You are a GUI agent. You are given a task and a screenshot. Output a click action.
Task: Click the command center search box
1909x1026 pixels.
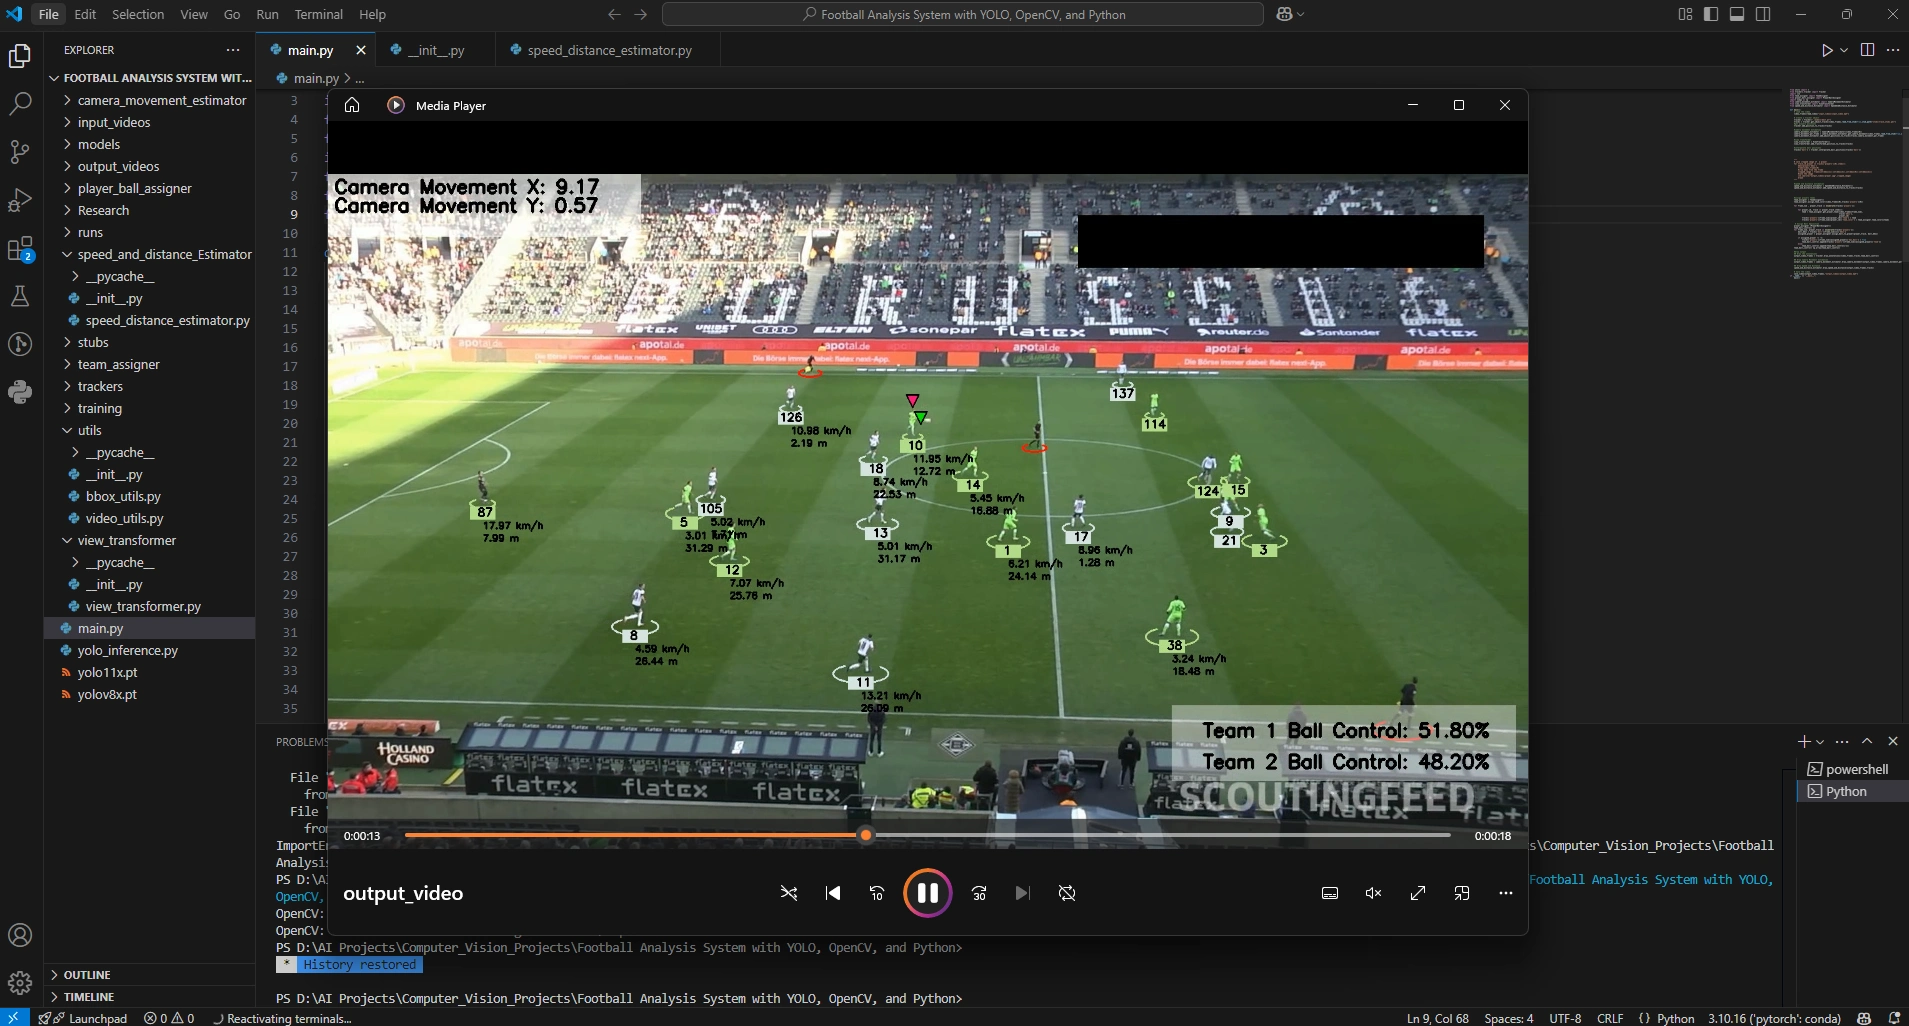pyautogui.click(x=963, y=14)
